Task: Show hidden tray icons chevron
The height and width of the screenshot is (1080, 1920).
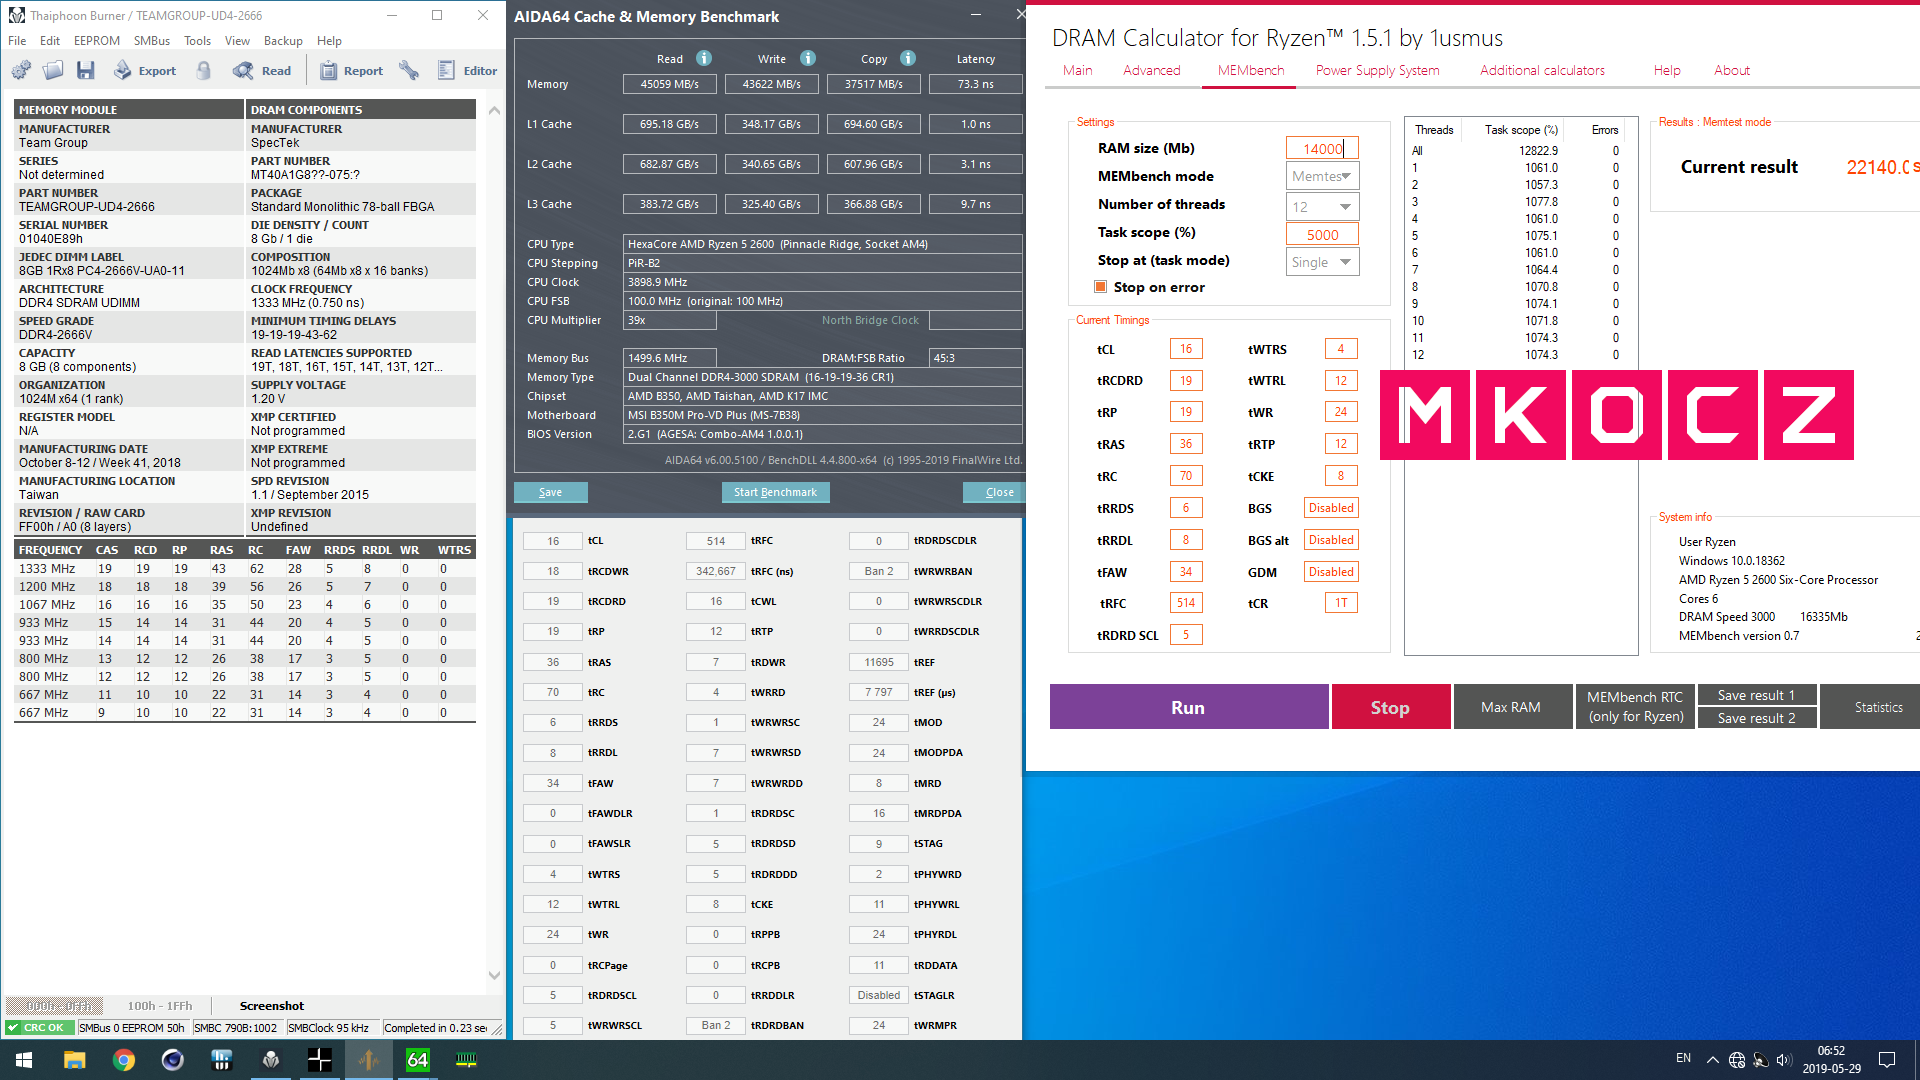Action: pos(1713,1060)
